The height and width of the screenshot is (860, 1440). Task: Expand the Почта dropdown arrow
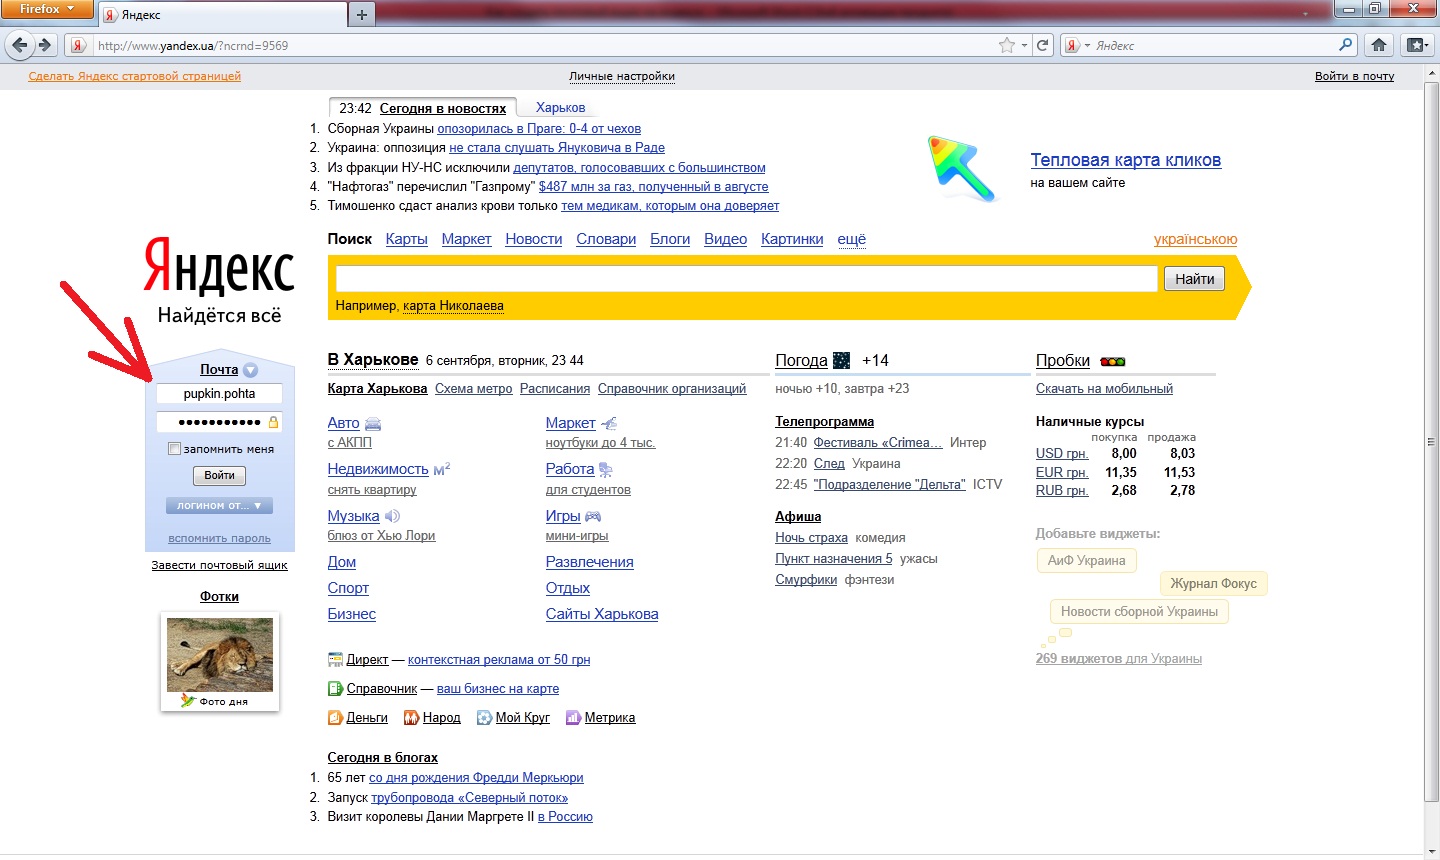250,370
